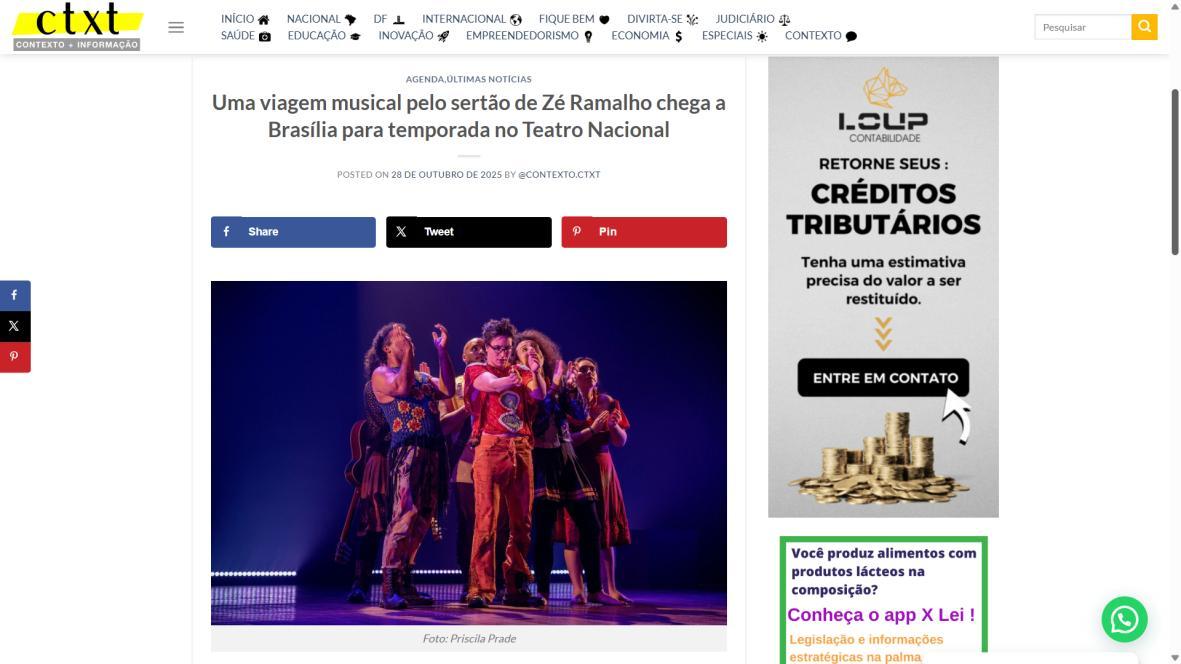Share via floating sidebar Facebook icon
Viewport: 1181px width, 664px height.
(x=15, y=295)
